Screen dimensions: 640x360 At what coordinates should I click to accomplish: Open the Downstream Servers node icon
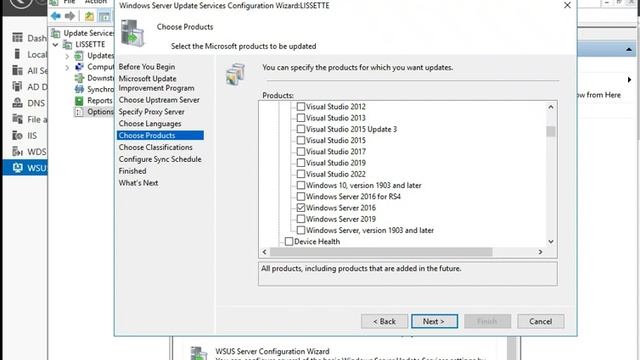click(79, 78)
